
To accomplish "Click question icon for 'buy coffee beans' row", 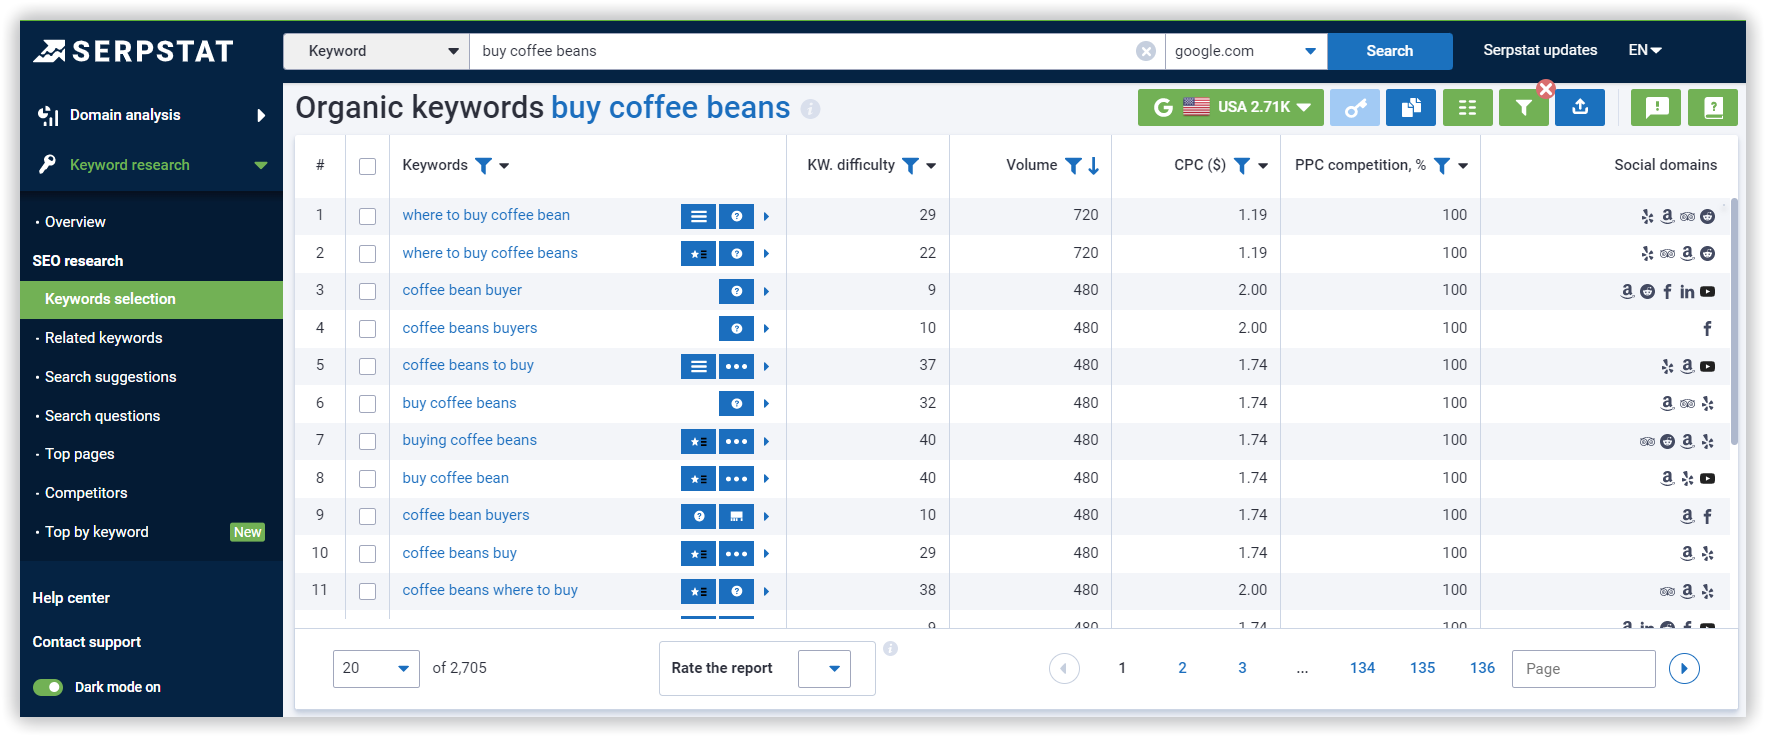I will [736, 403].
